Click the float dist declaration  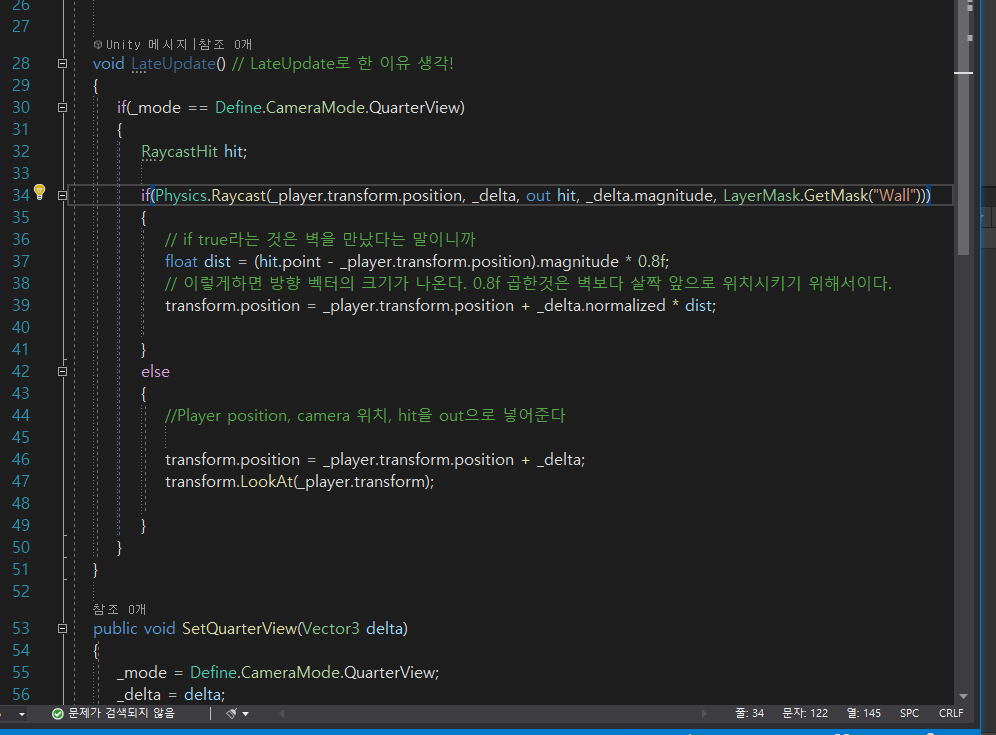click(198, 262)
